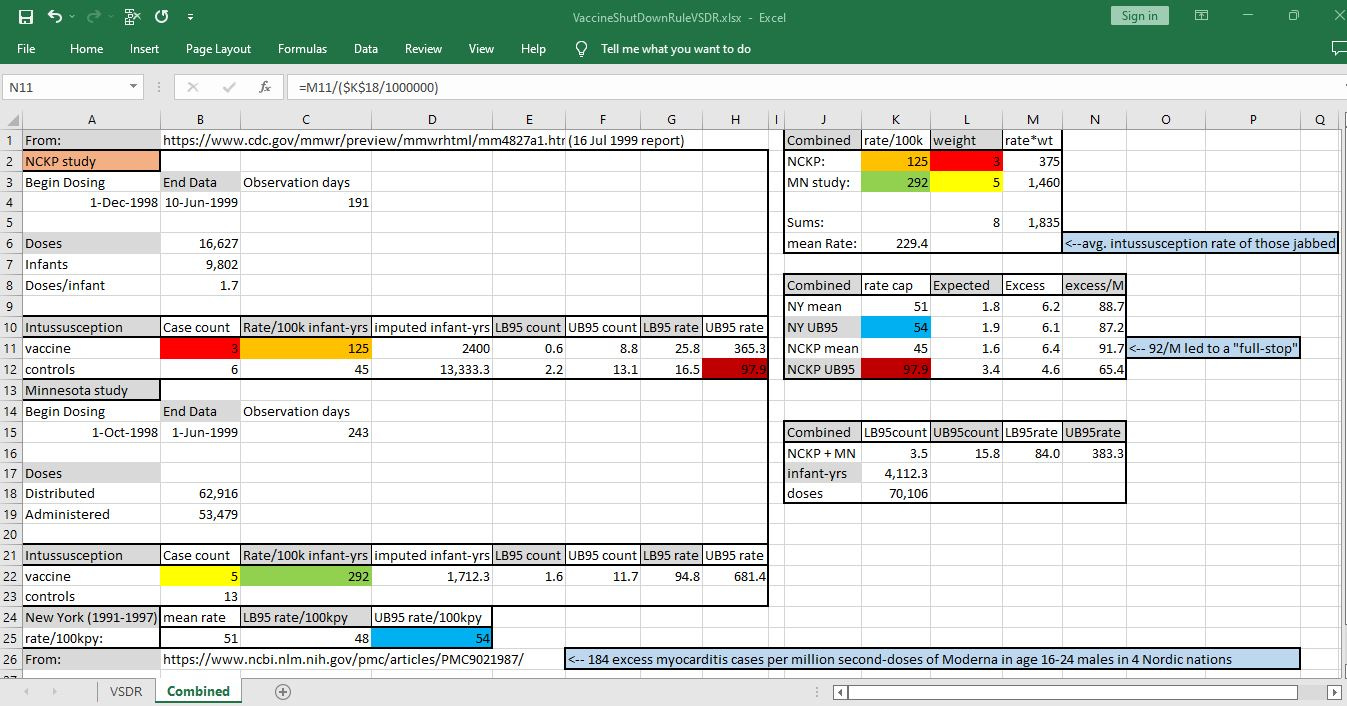
Task: Click the Redo arrow icon
Action: 96,16
